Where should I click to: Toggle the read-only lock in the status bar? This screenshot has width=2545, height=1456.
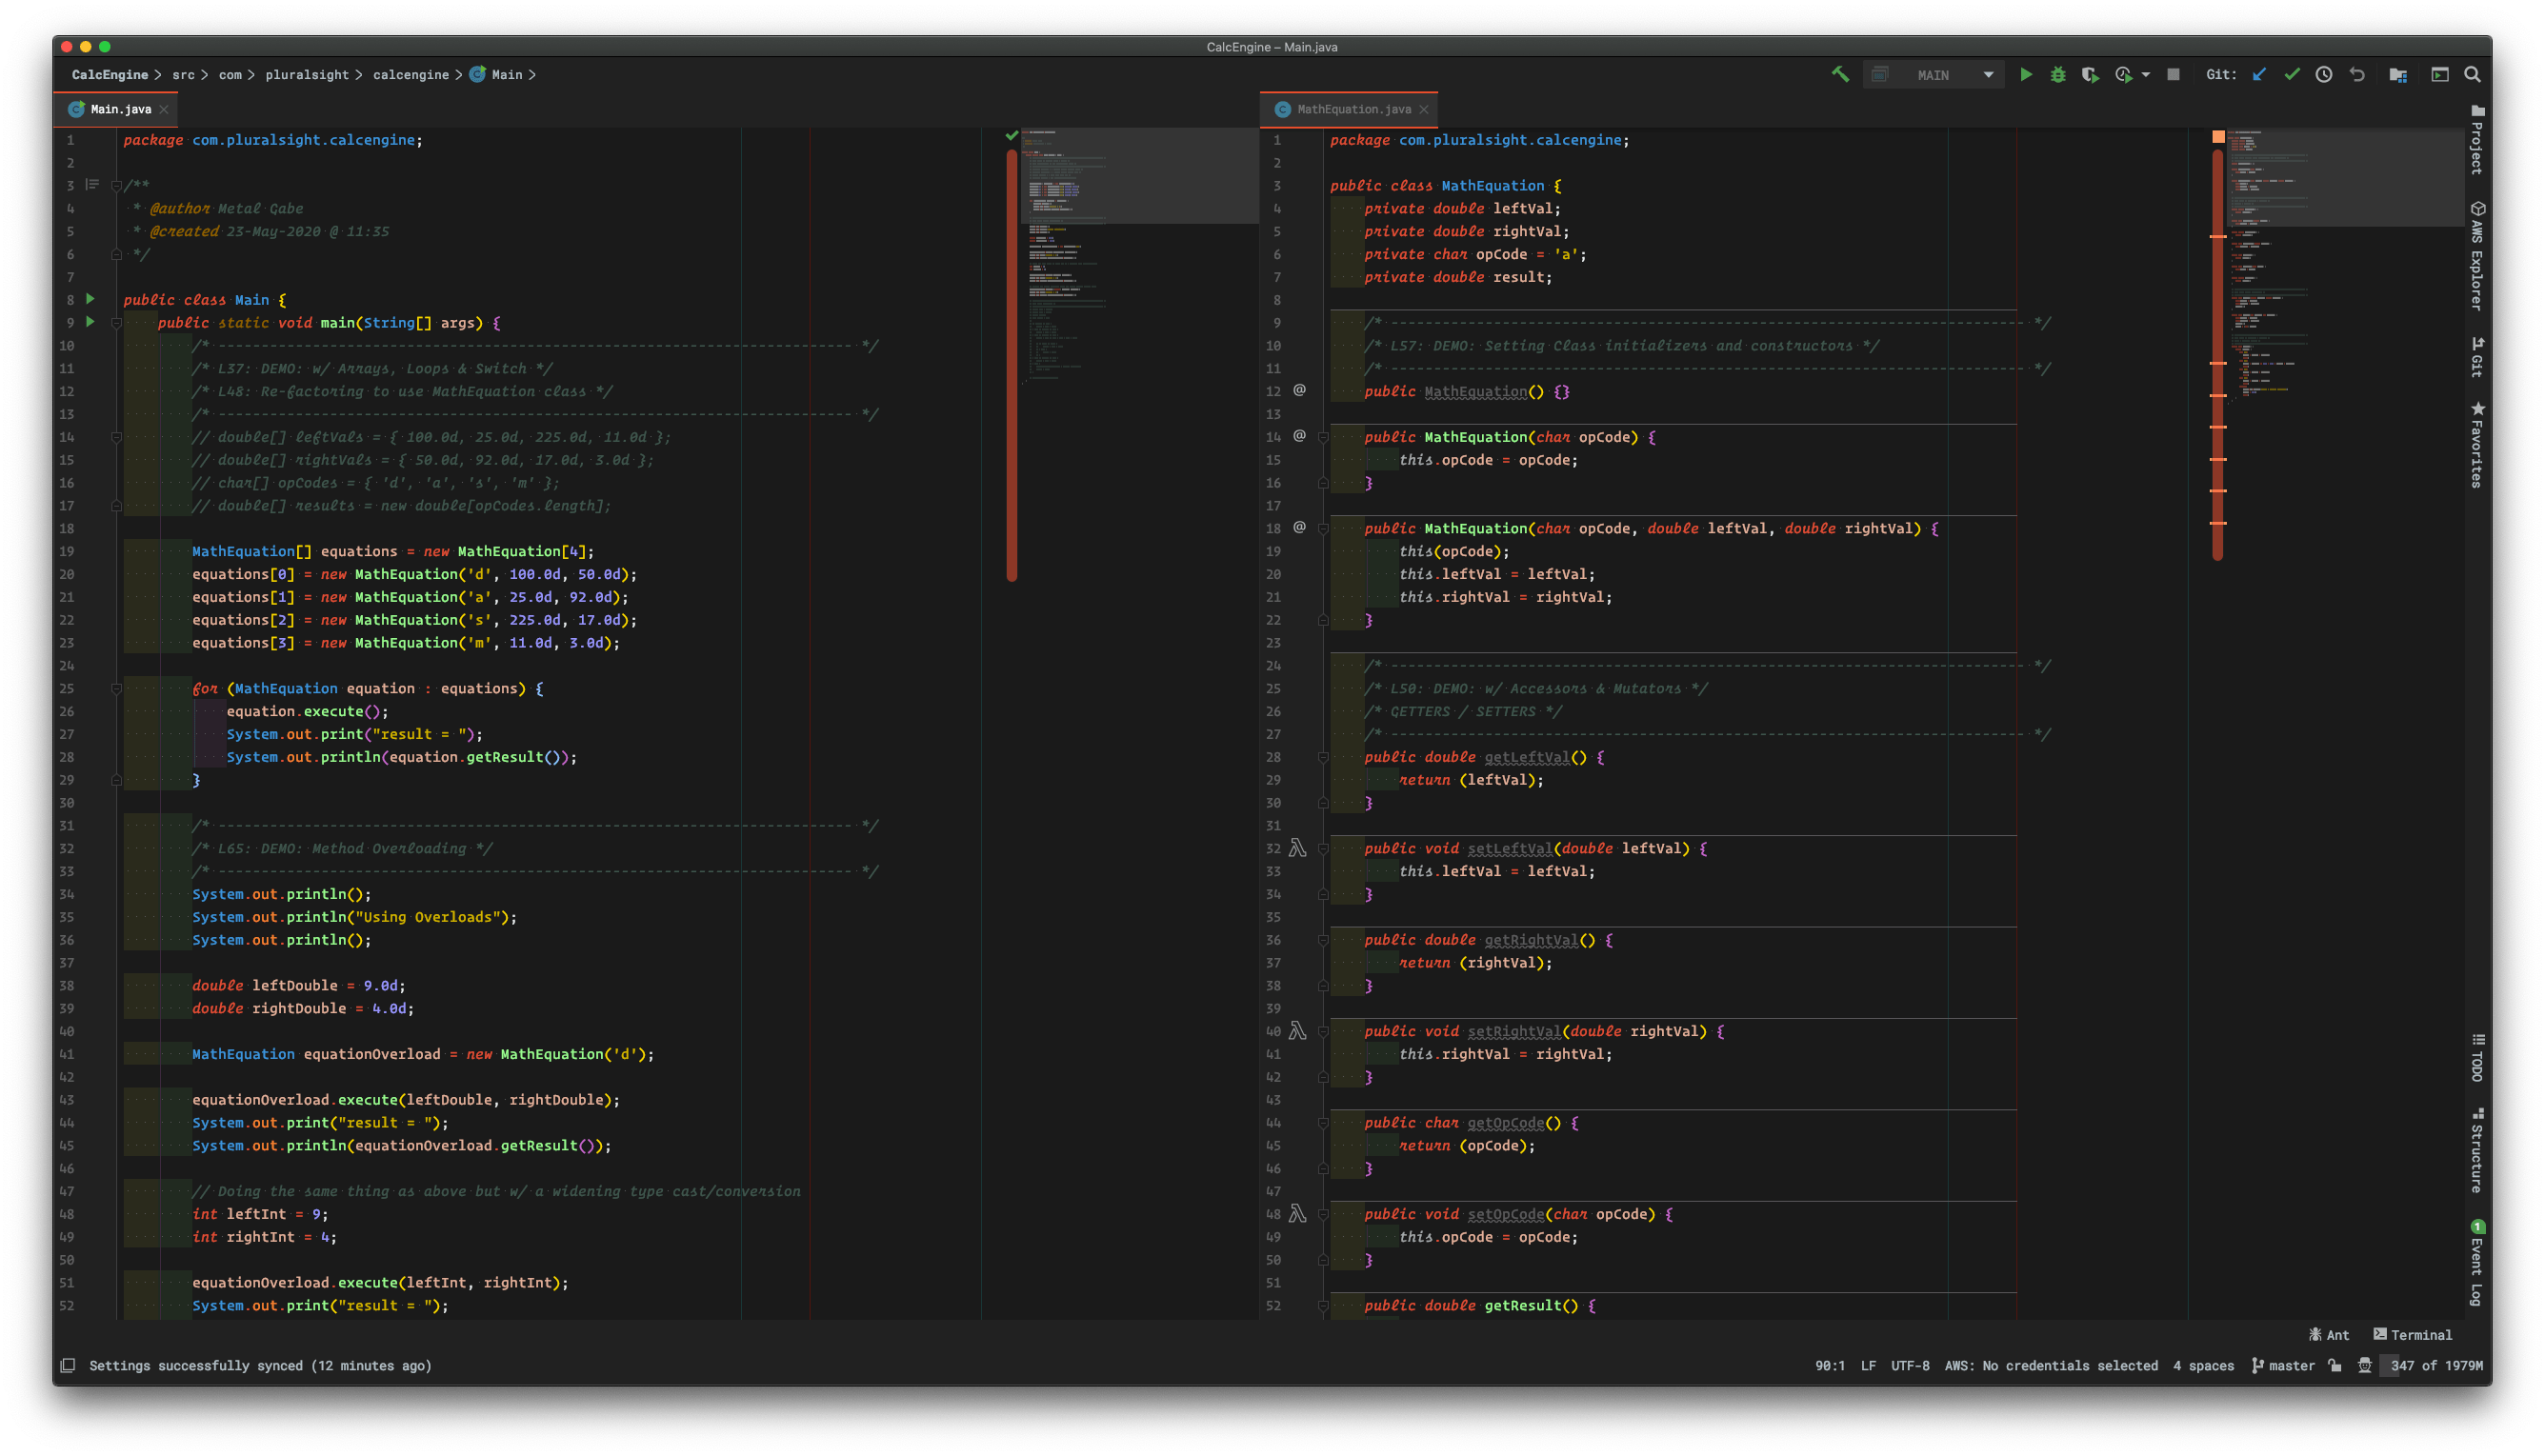2335,1365
